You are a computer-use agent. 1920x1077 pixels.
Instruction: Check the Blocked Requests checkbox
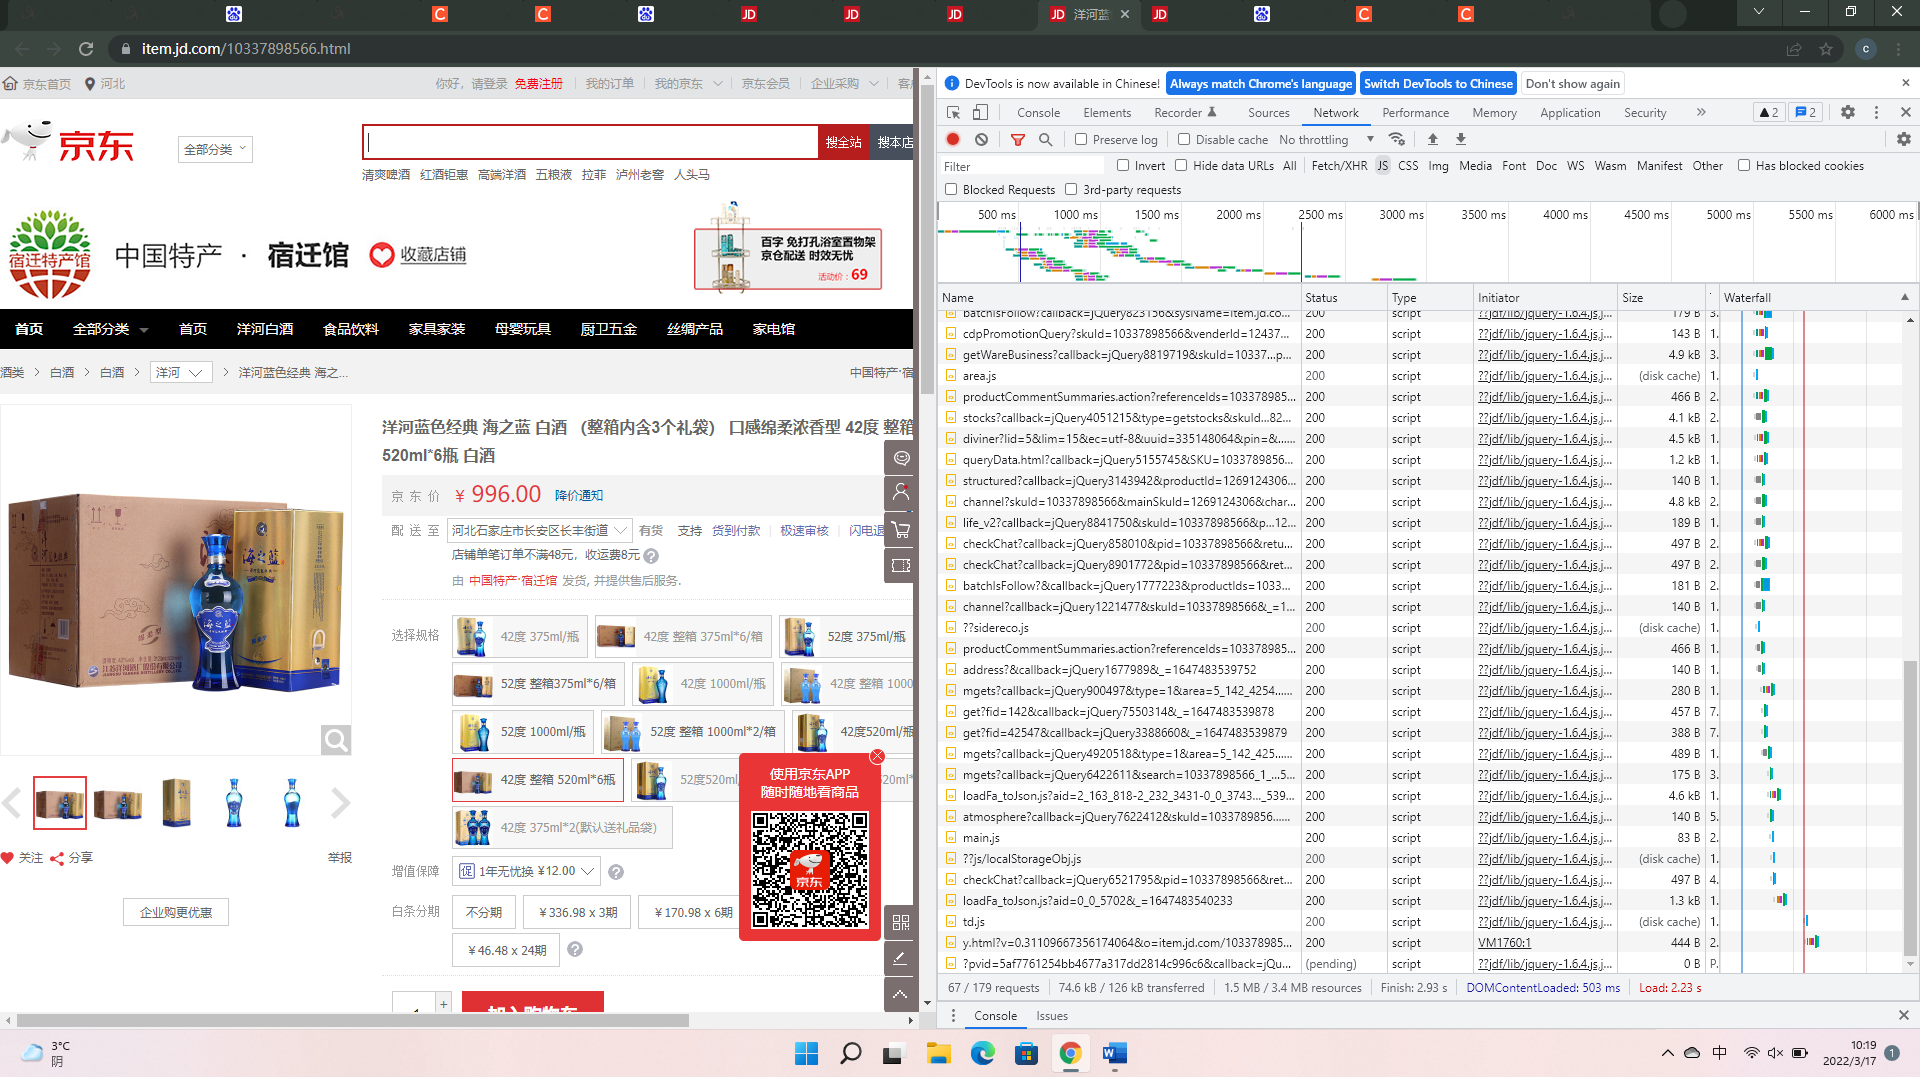951,190
